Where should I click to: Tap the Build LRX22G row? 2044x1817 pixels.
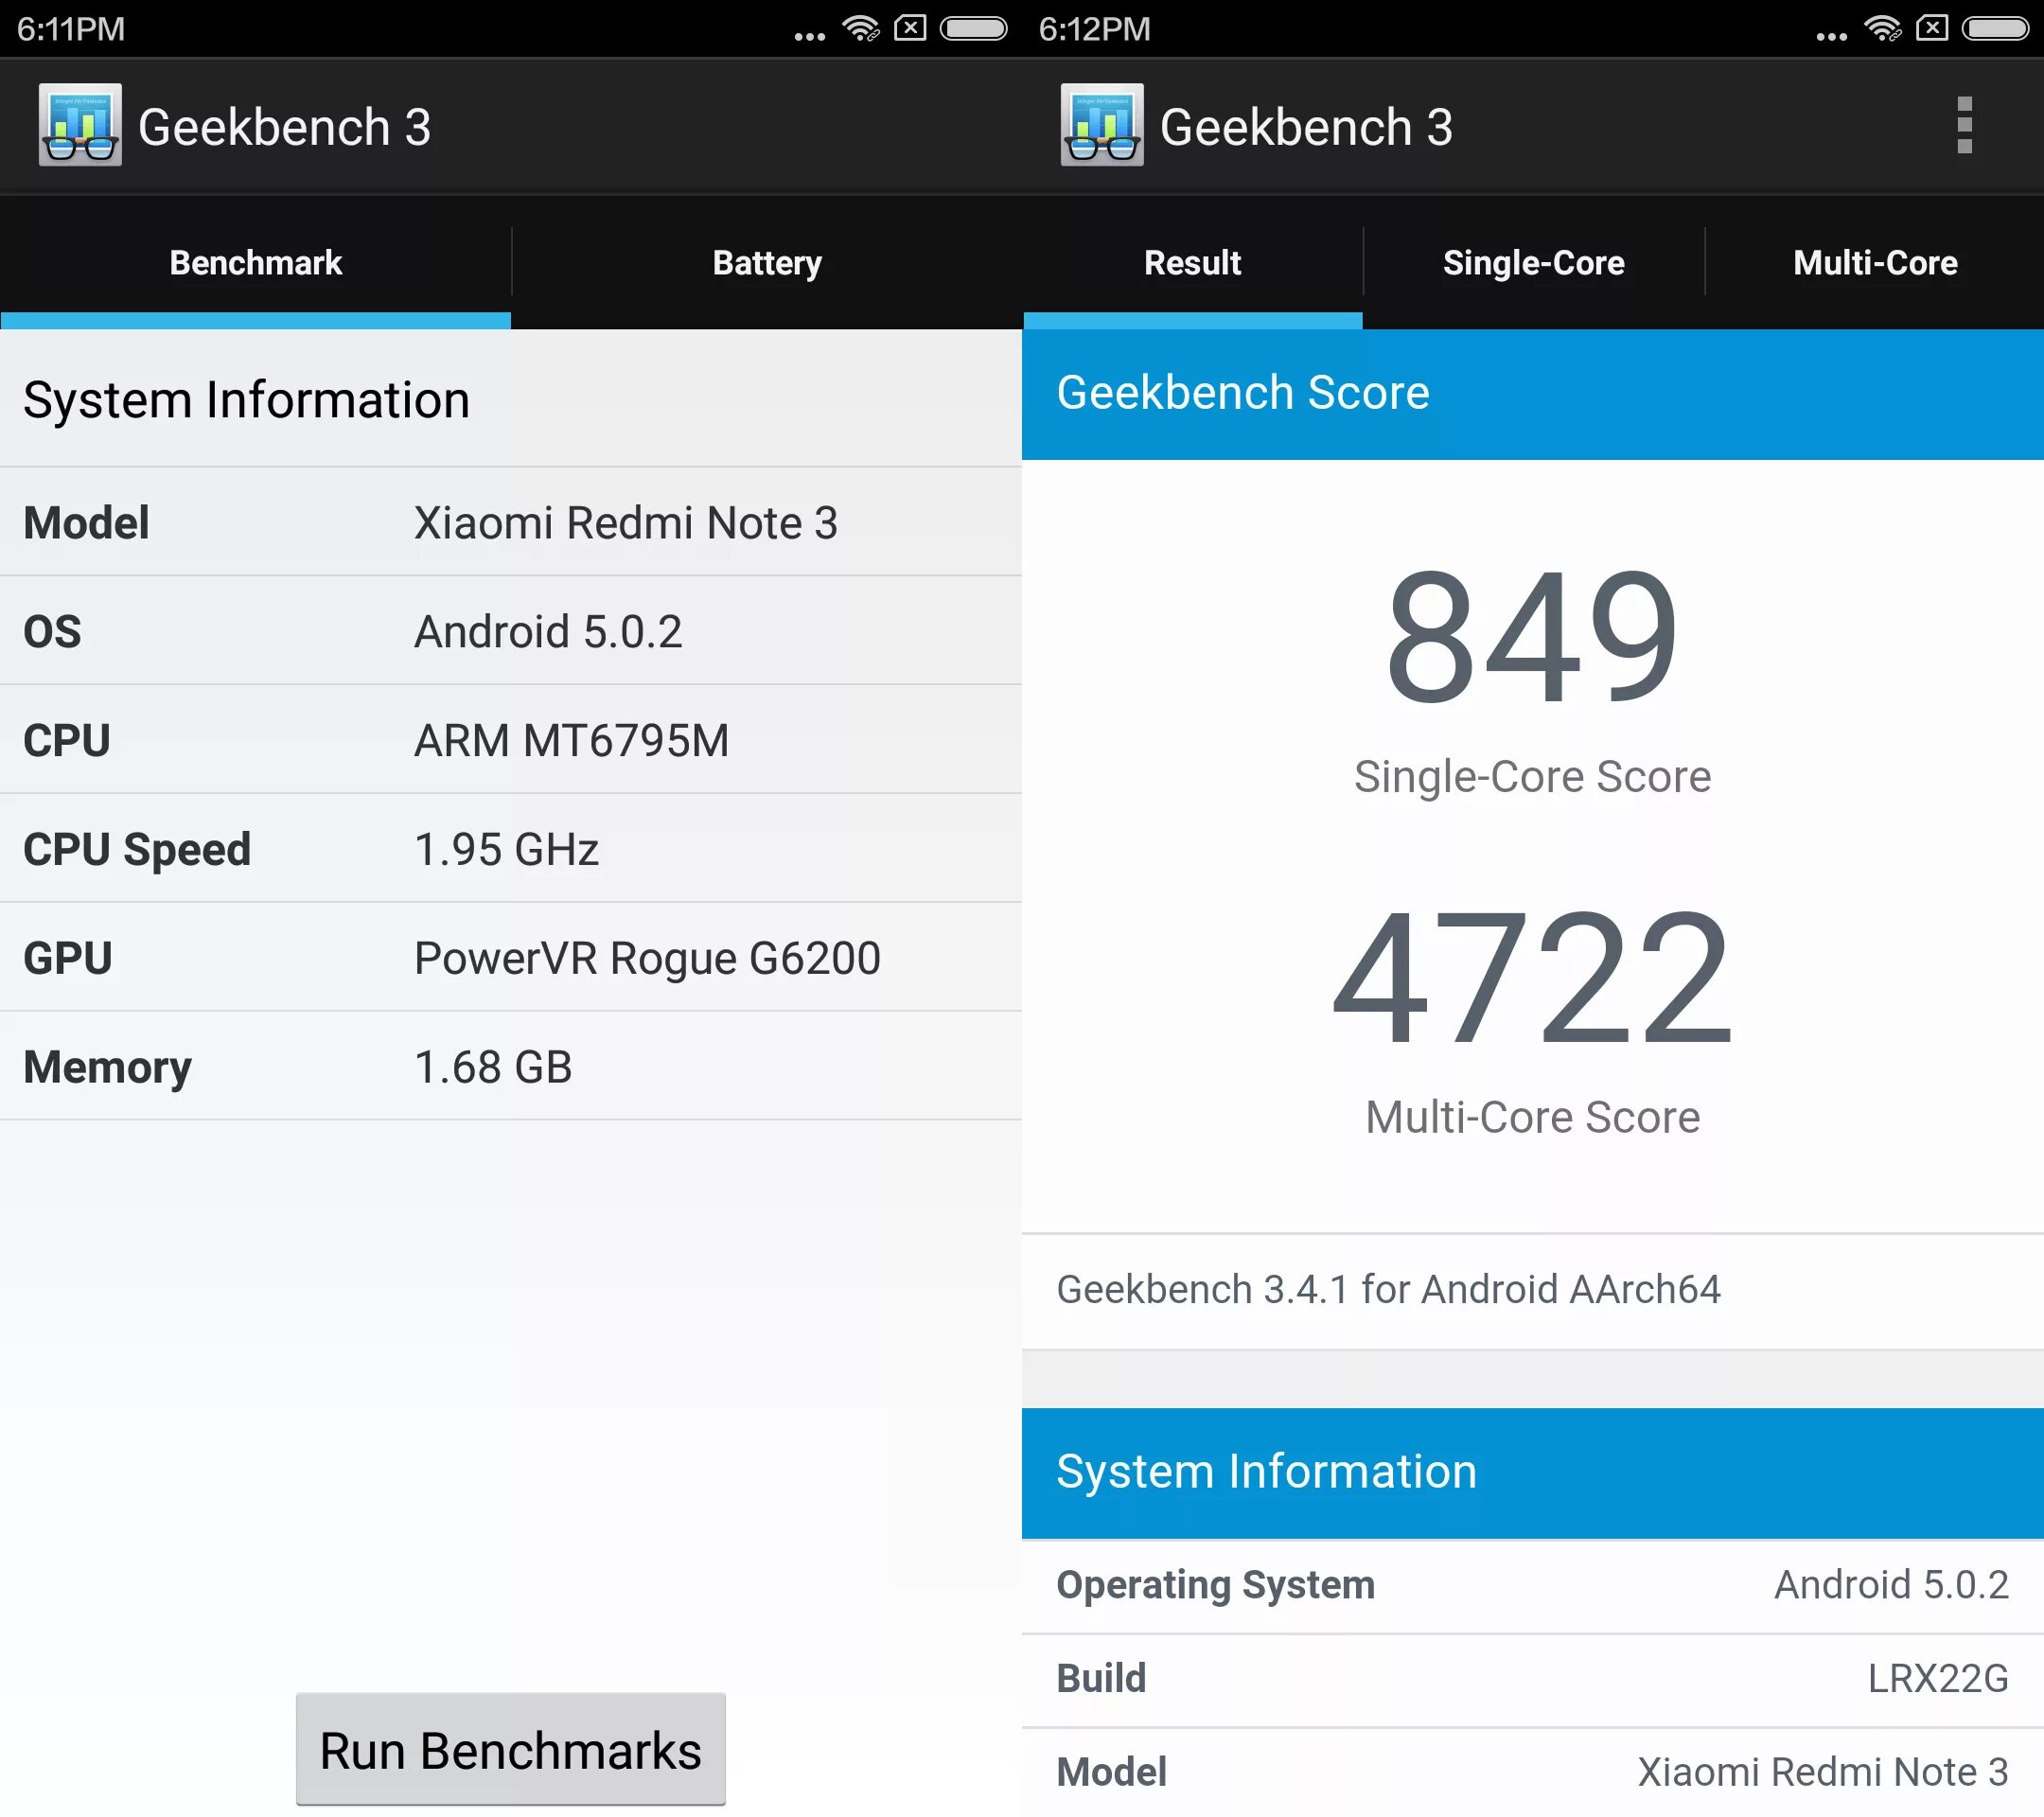point(1532,1679)
